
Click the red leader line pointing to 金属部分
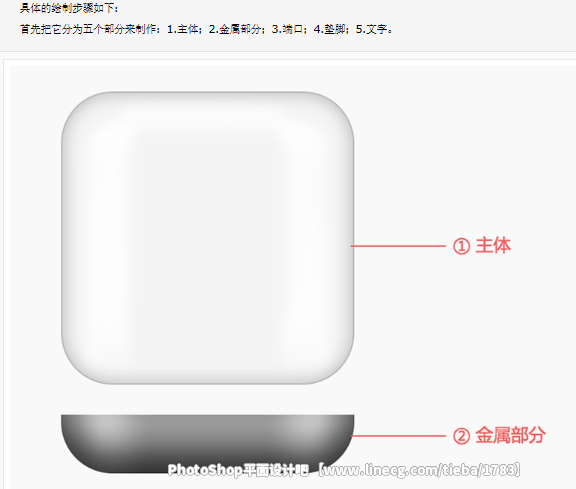[x=398, y=436]
